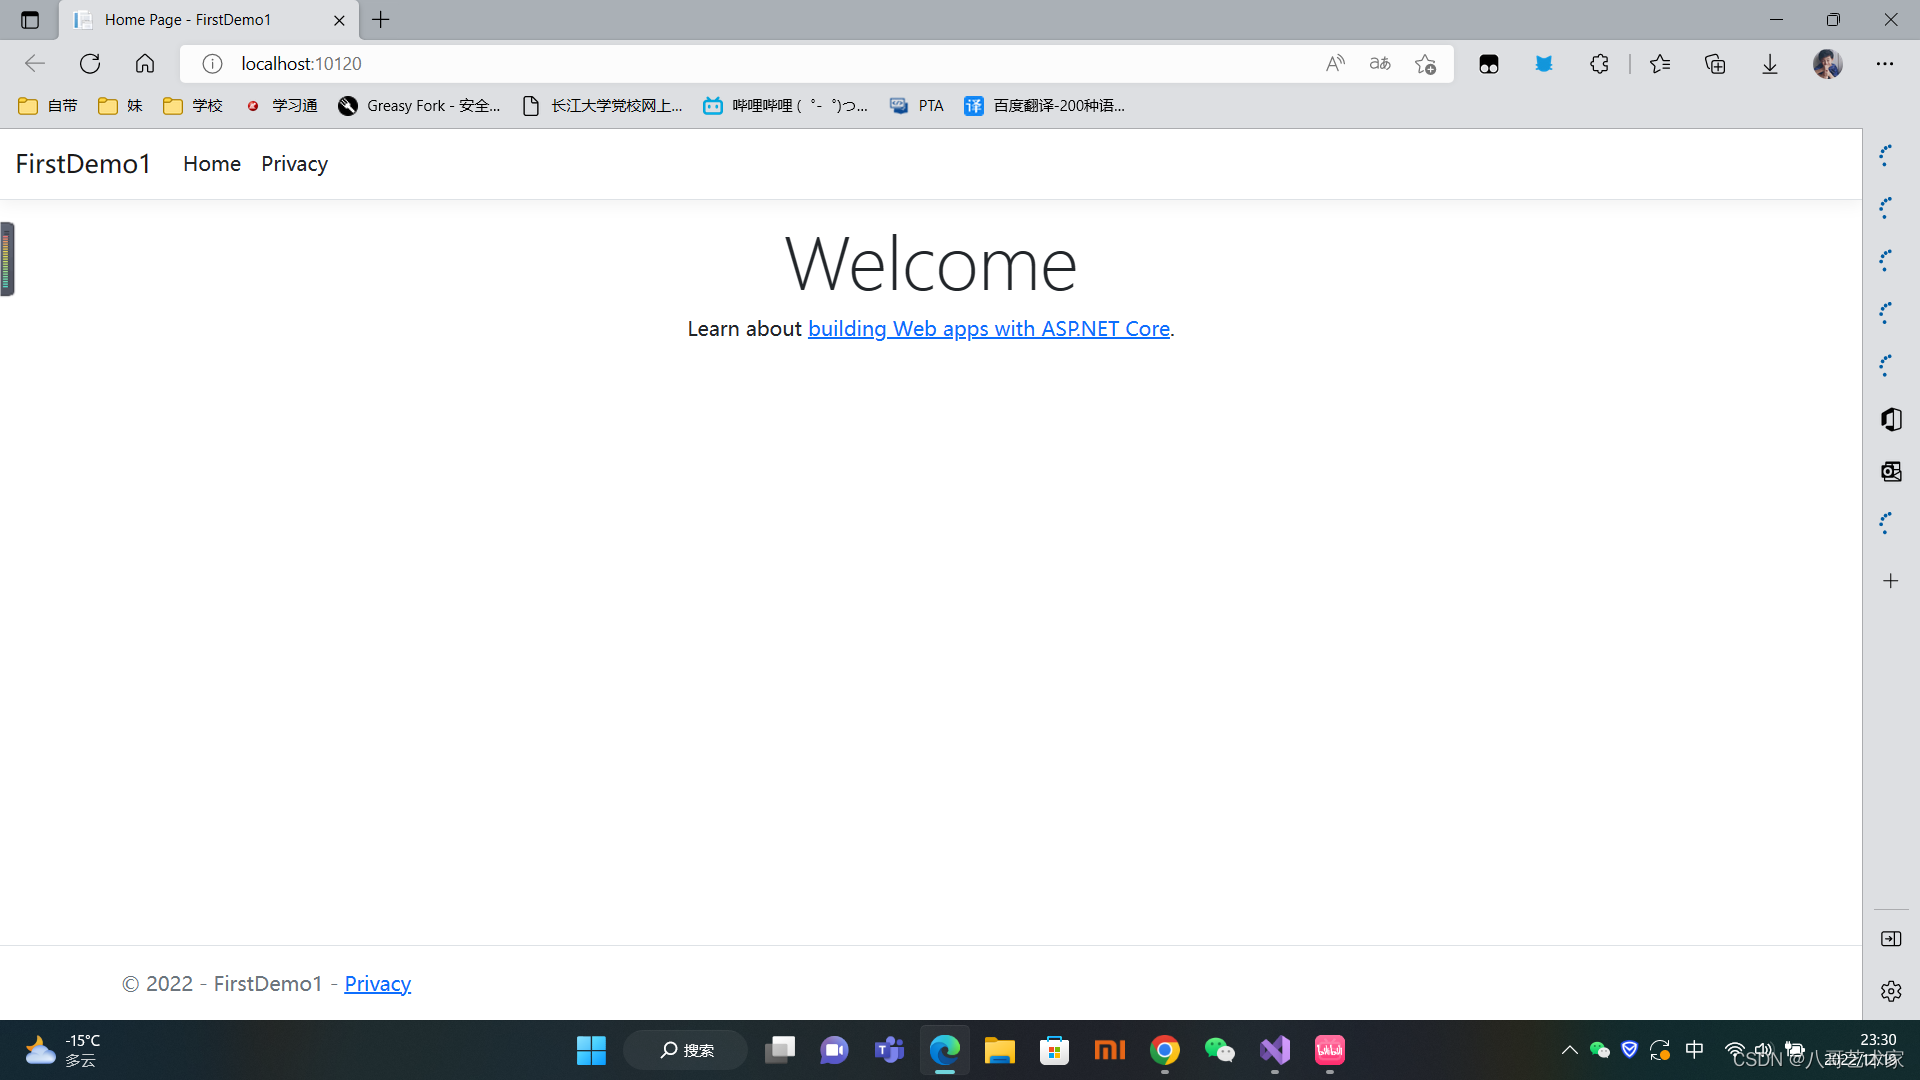Open the Outlook sidebar icon
The image size is (1920, 1080).
tap(1890, 471)
